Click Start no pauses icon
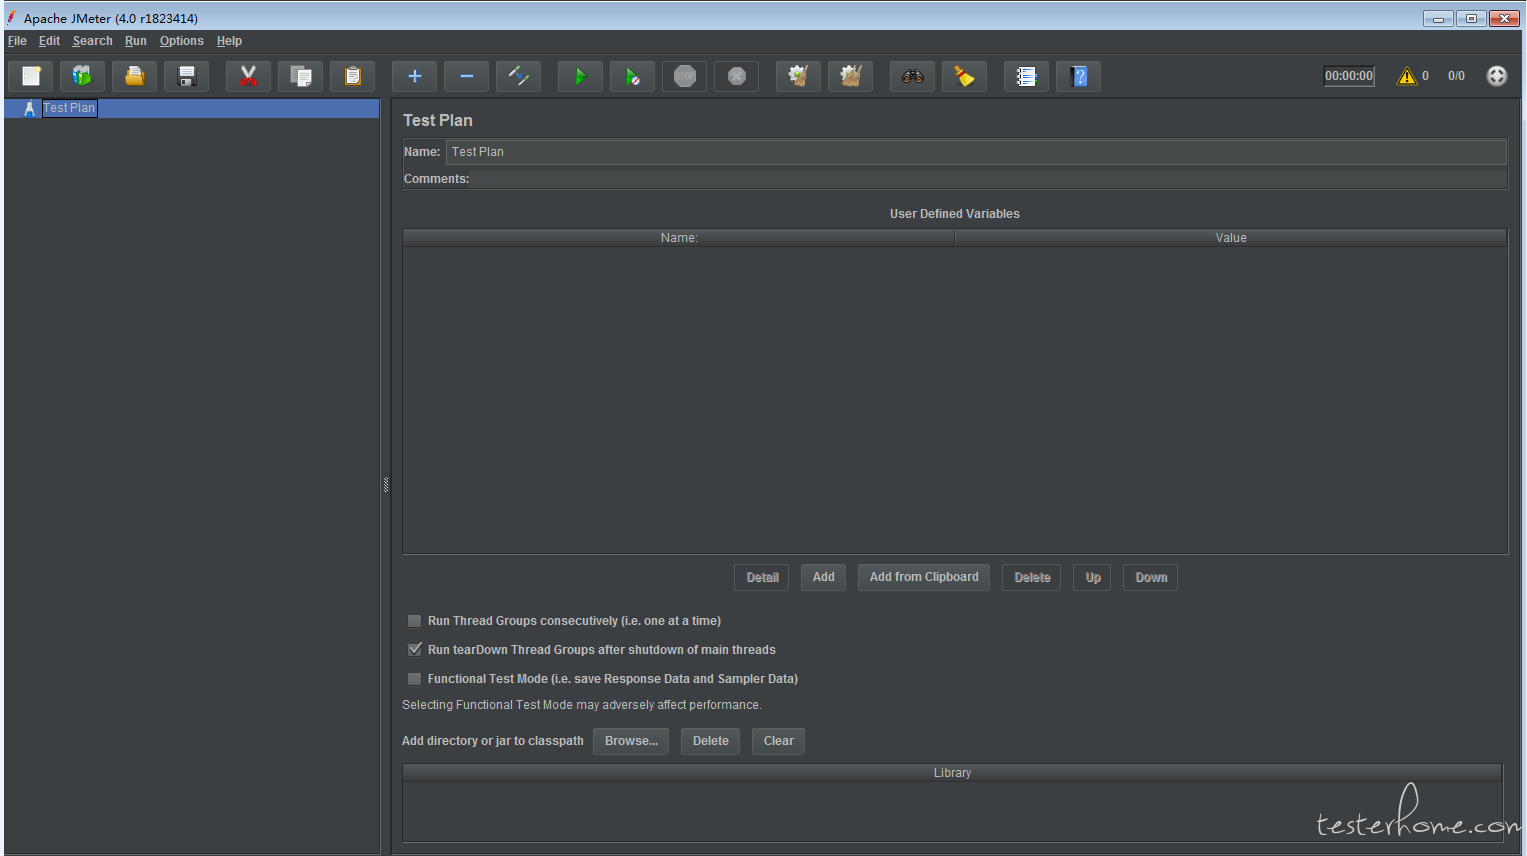Screen dimensions: 1527x856 click(632, 76)
